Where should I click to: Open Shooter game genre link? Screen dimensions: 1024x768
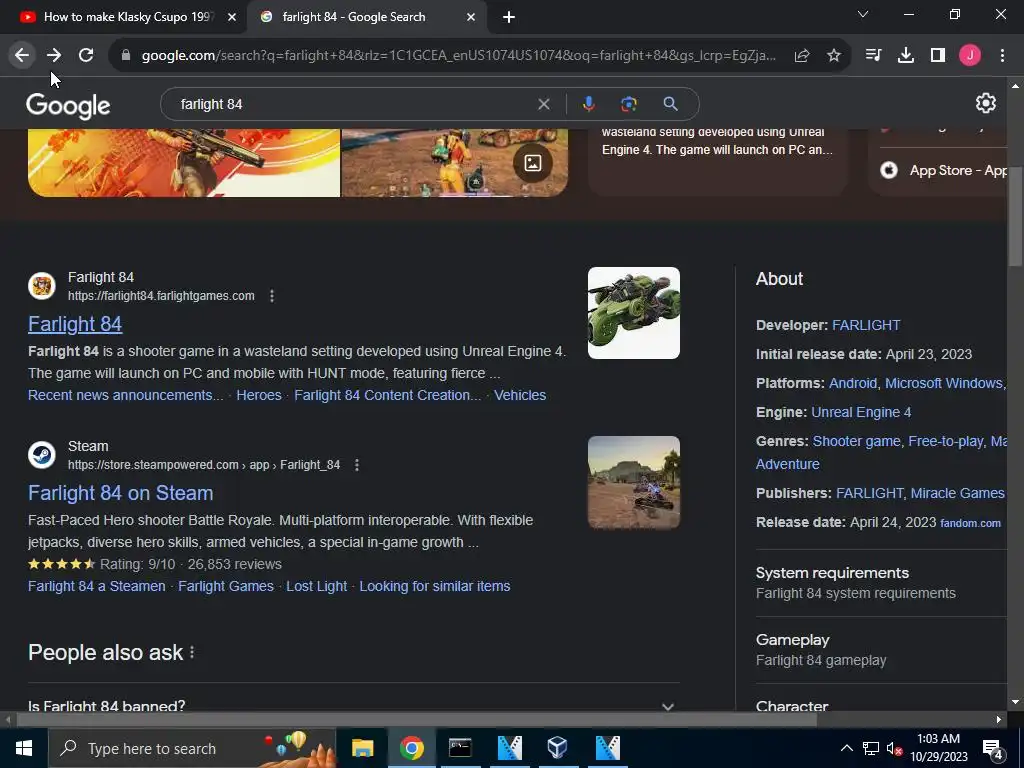856,441
